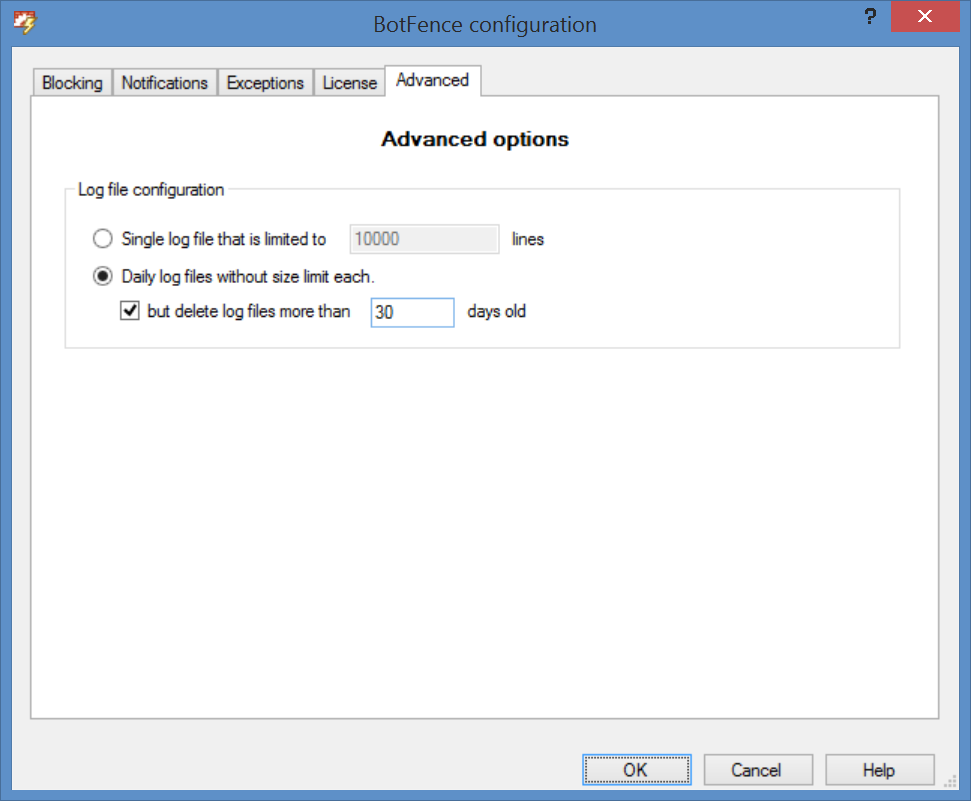Show the License tab

coord(349,83)
